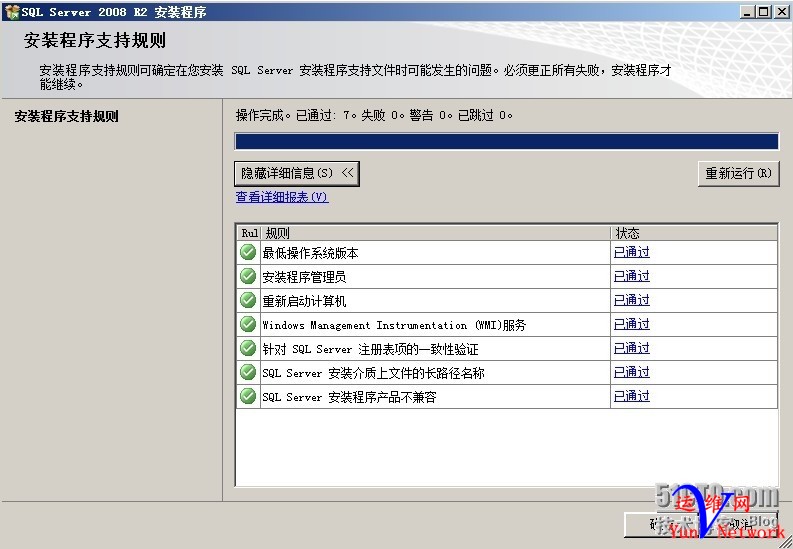This screenshot has width=793, height=549.
Task: Select 安装程序支持规则 step in left sidebar
Action: click(x=66, y=116)
